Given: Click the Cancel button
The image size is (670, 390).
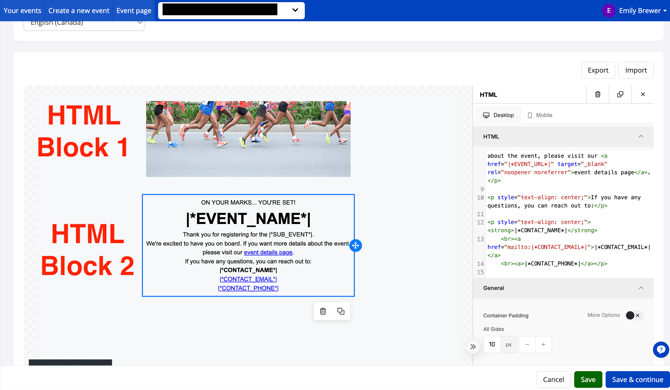Looking at the screenshot, I should click(553, 379).
